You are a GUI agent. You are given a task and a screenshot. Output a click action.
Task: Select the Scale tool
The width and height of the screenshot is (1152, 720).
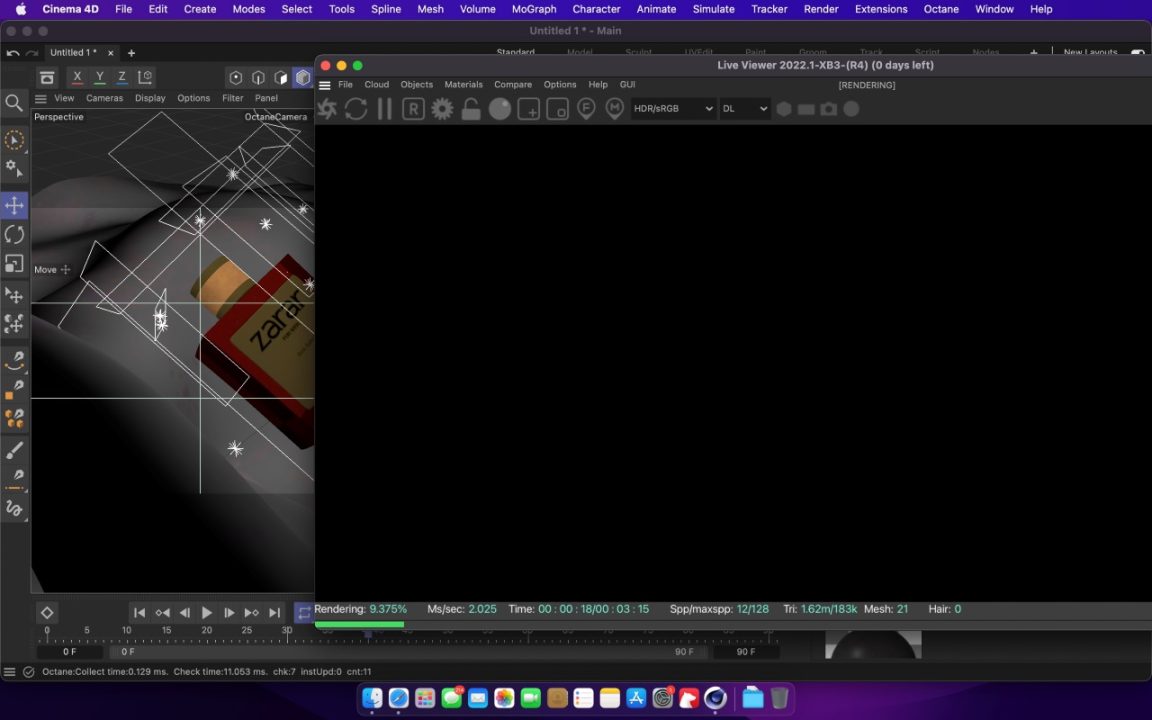pyautogui.click(x=15, y=264)
